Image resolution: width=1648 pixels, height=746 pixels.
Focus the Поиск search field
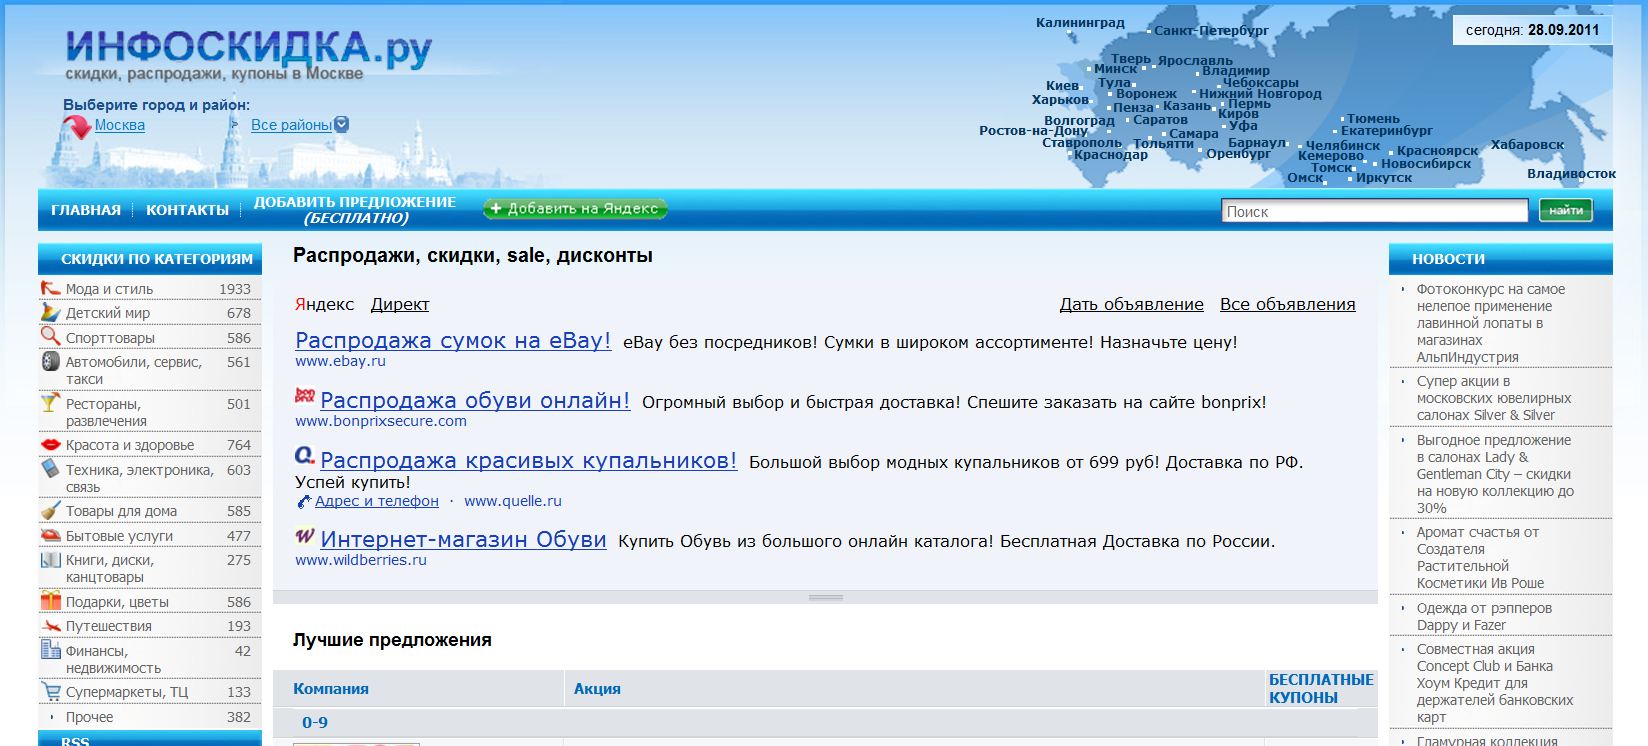click(1375, 211)
